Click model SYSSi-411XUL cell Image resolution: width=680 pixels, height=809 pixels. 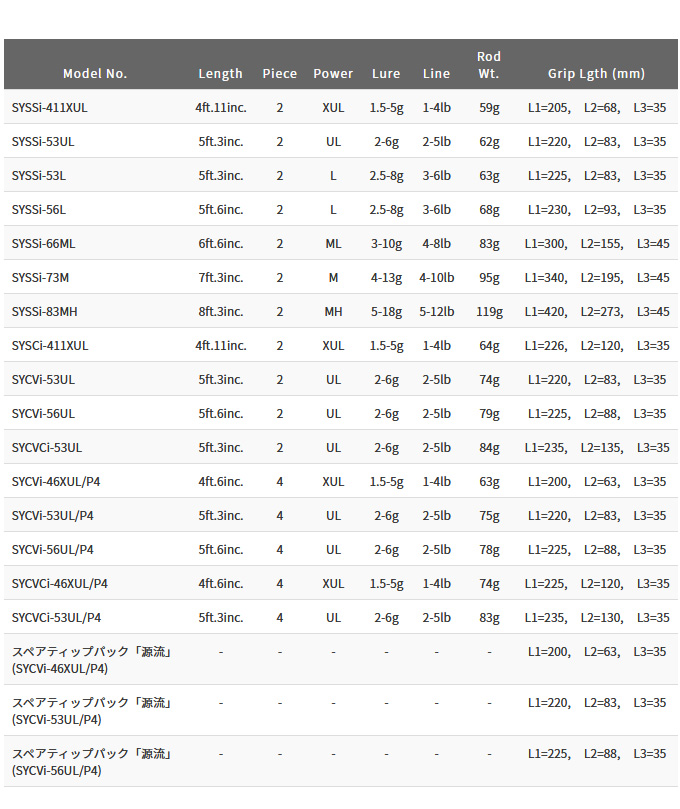50,108
